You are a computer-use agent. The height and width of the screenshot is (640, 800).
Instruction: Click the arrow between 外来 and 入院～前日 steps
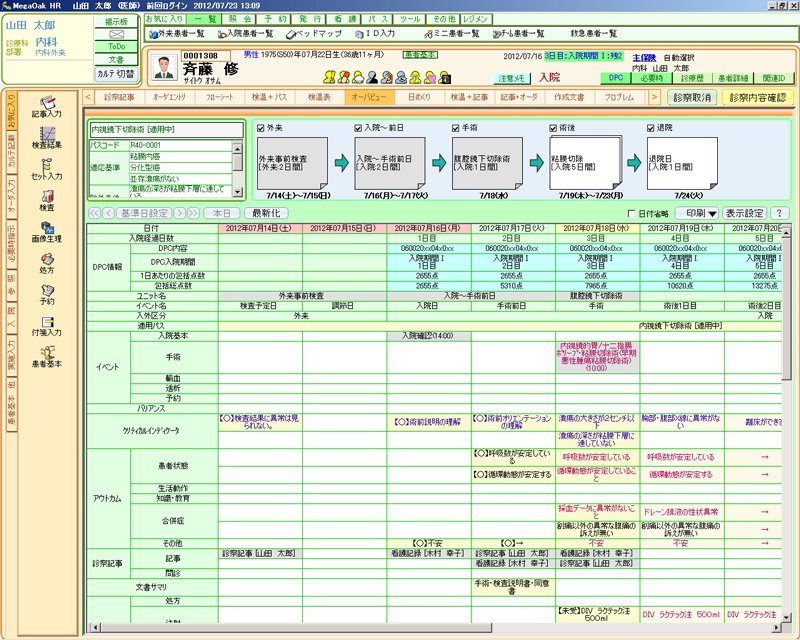341,163
